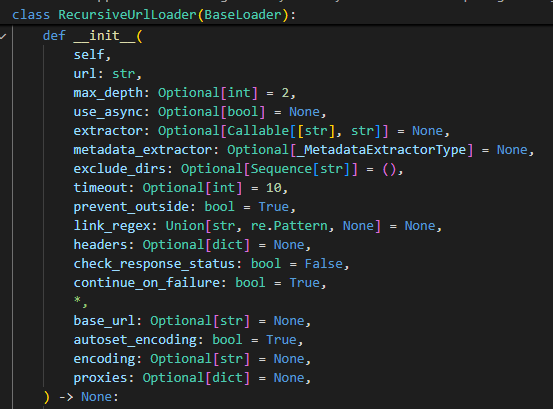Click the Sequence type in exclude_dirs
The image size is (553, 409).
(x=281, y=169)
